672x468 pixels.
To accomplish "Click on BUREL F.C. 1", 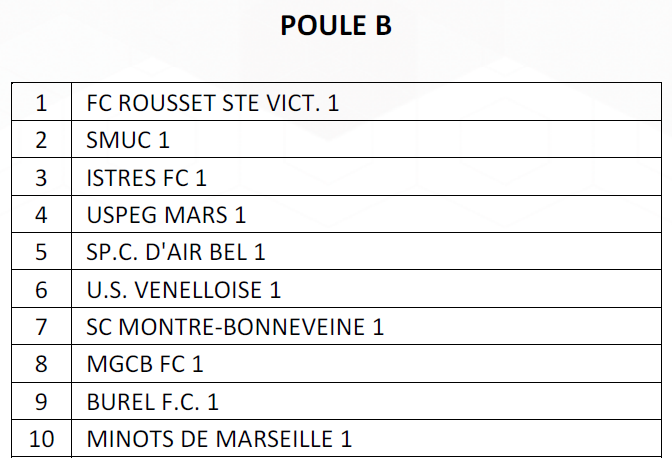I will [153, 402].
